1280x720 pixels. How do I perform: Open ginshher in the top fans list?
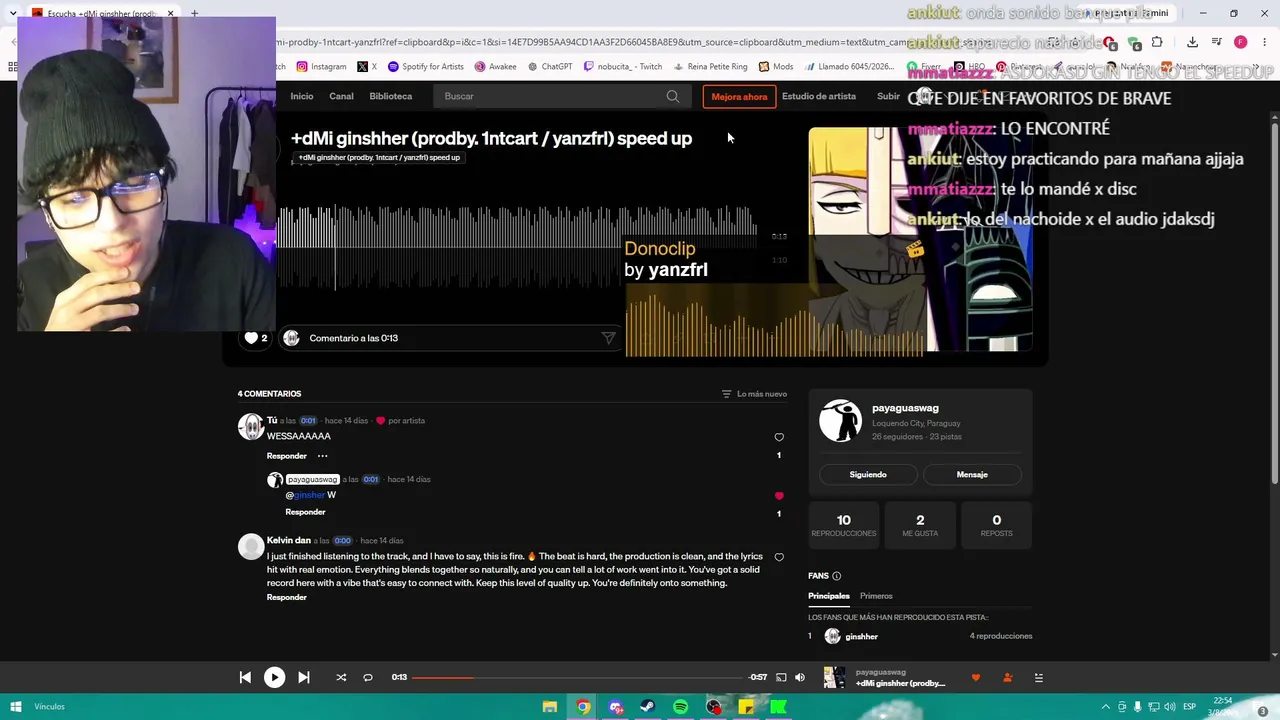click(861, 636)
